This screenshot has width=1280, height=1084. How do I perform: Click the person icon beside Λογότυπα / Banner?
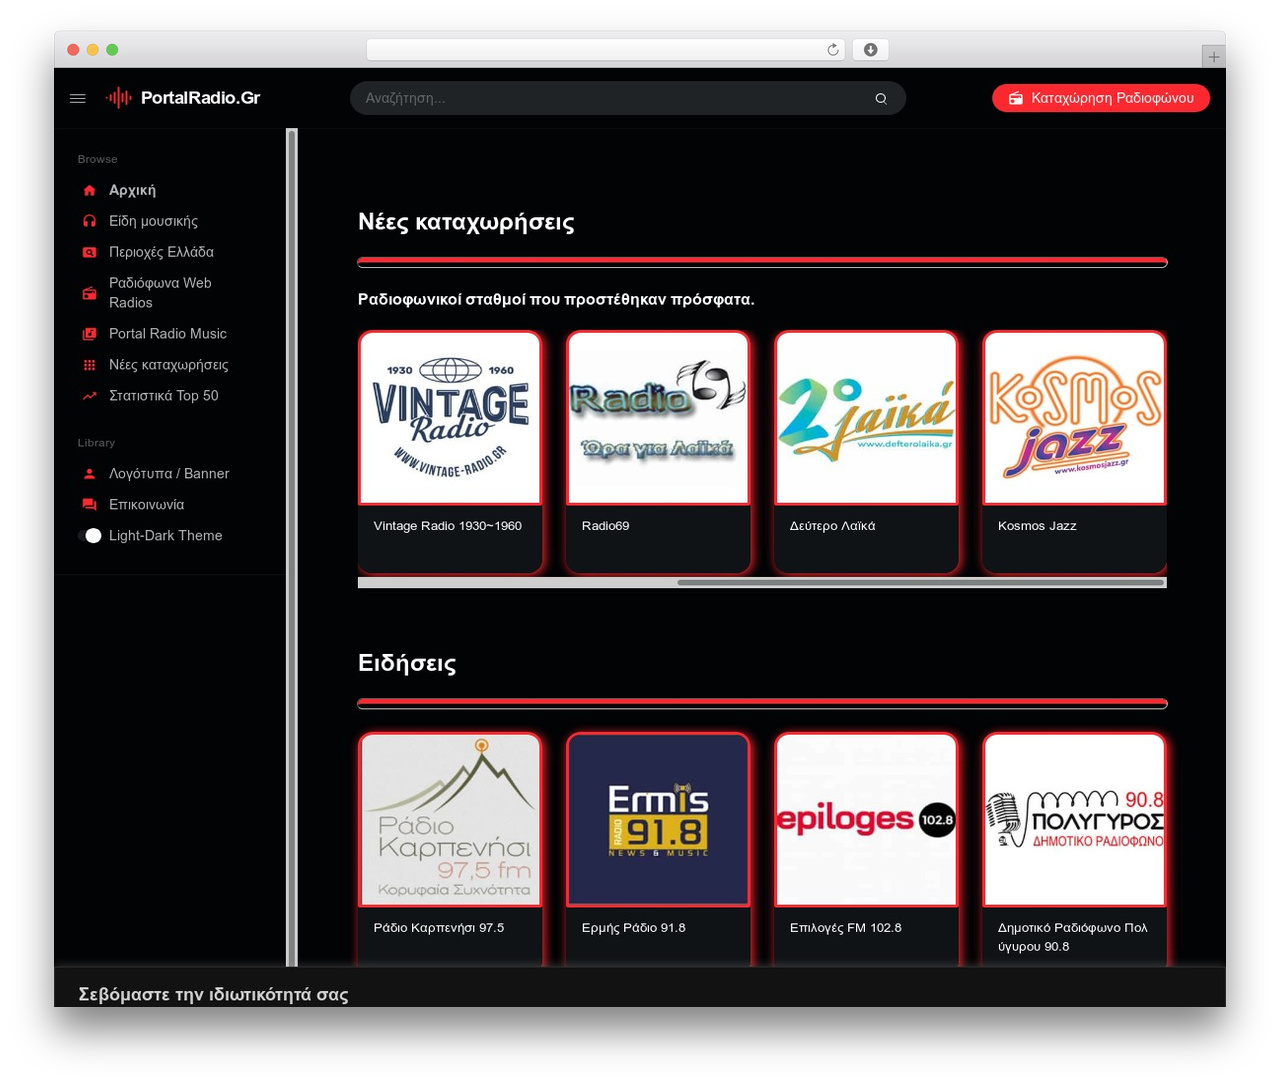click(x=90, y=474)
